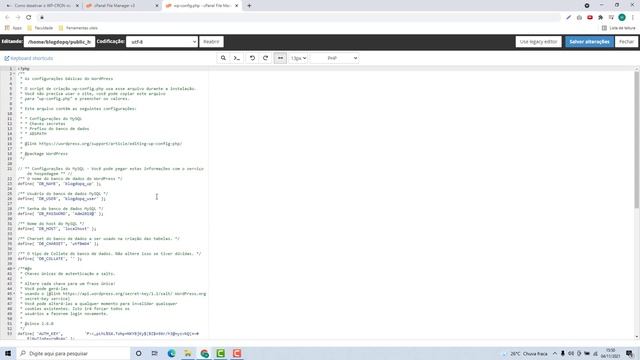Go back in browser history

pyautogui.click(x=7, y=17)
